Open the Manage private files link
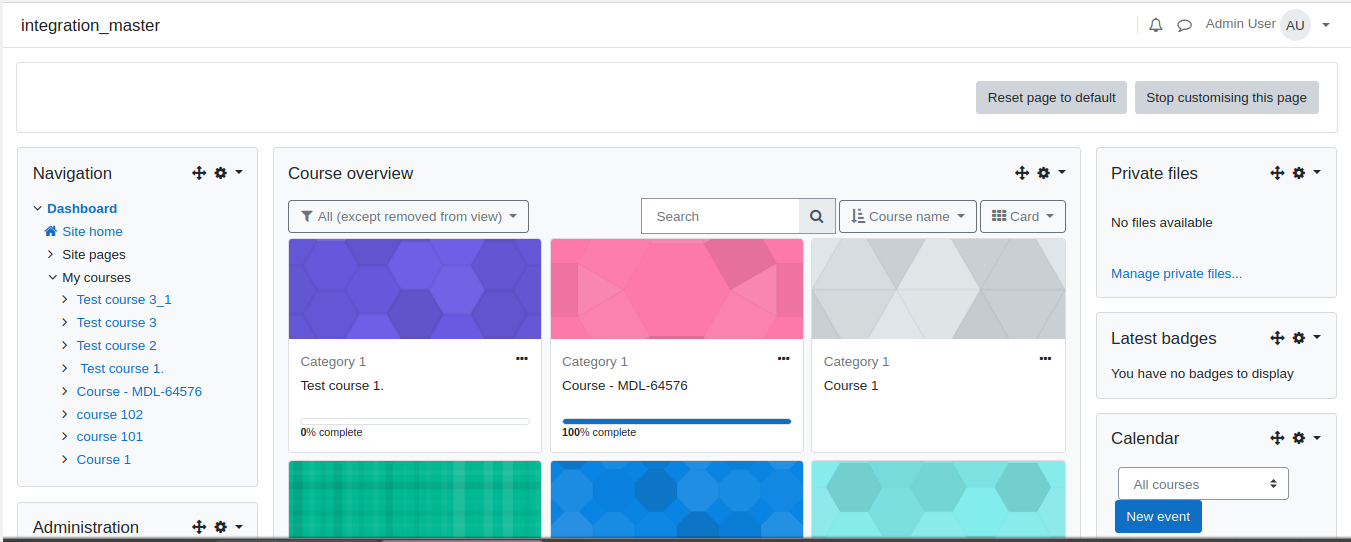 click(1176, 273)
